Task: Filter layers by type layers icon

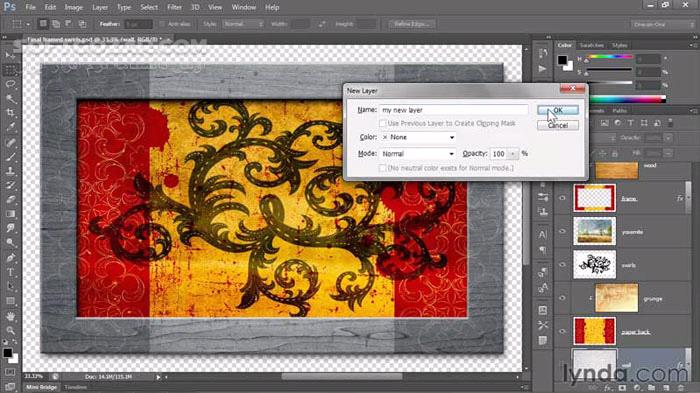Action: 630,123
